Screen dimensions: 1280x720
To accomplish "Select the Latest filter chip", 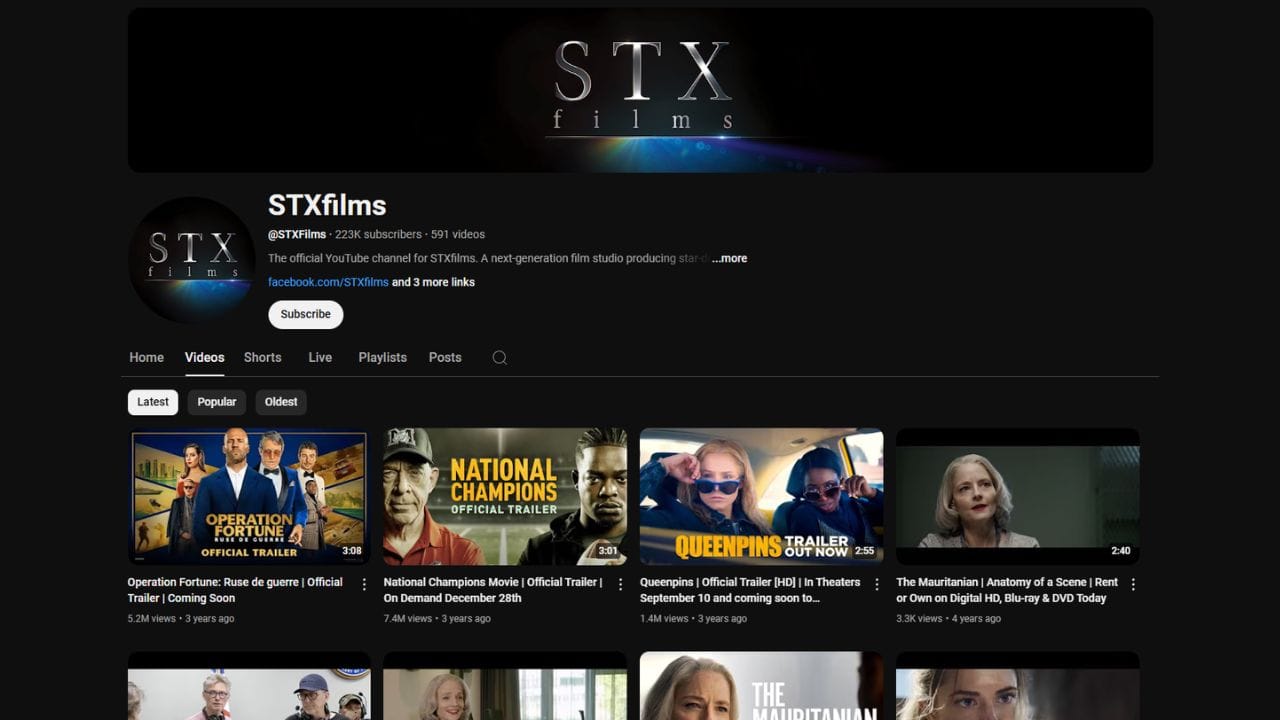I will (153, 402).
